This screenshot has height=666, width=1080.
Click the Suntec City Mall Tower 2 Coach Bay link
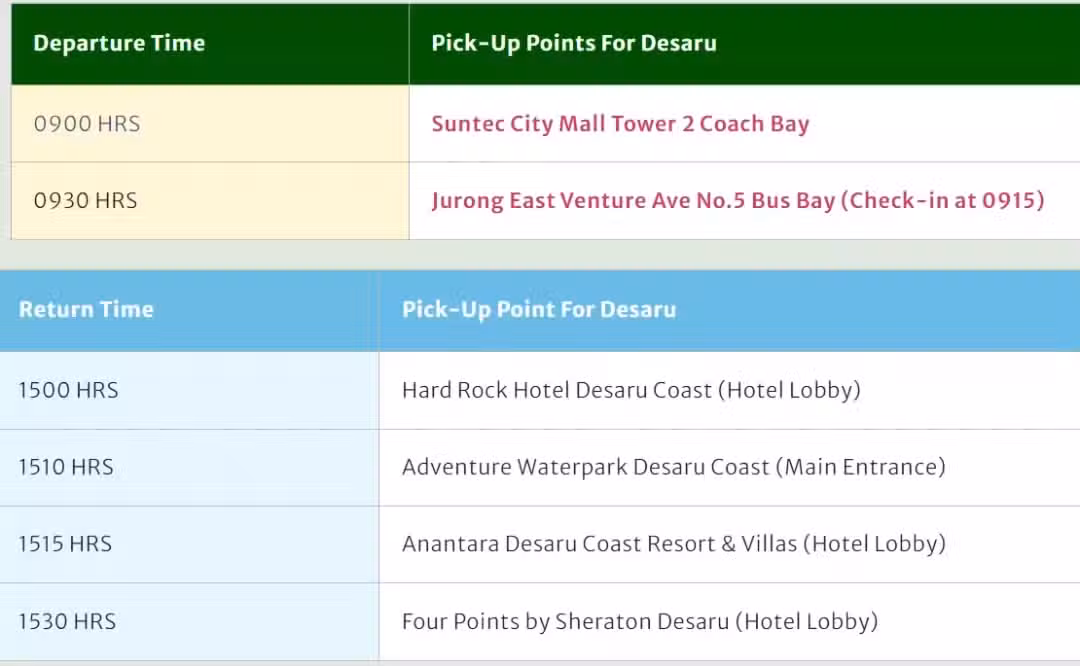[620, 124]
